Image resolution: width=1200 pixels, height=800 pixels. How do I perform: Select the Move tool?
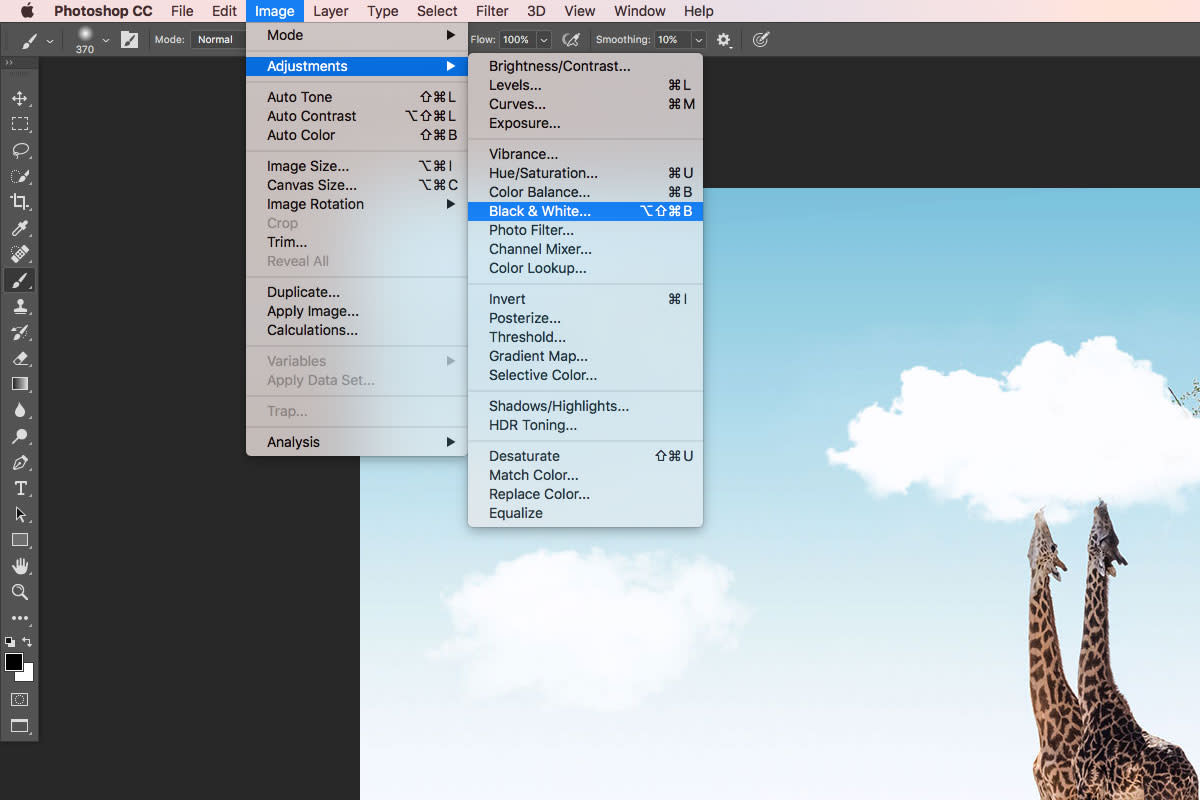pyautogui.click(x=20, y=98)
